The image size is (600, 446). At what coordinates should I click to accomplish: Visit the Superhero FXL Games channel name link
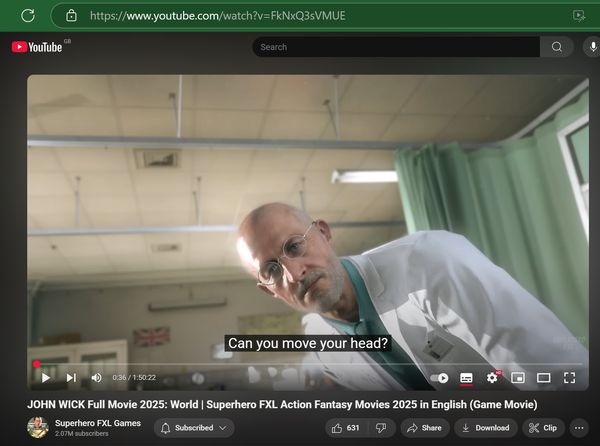[x=98, y=423]
